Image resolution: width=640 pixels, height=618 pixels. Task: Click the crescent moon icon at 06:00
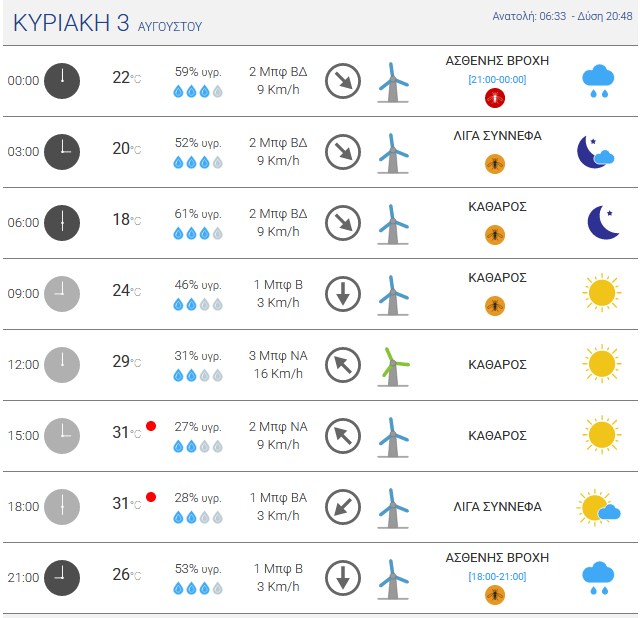coord(603,222)
